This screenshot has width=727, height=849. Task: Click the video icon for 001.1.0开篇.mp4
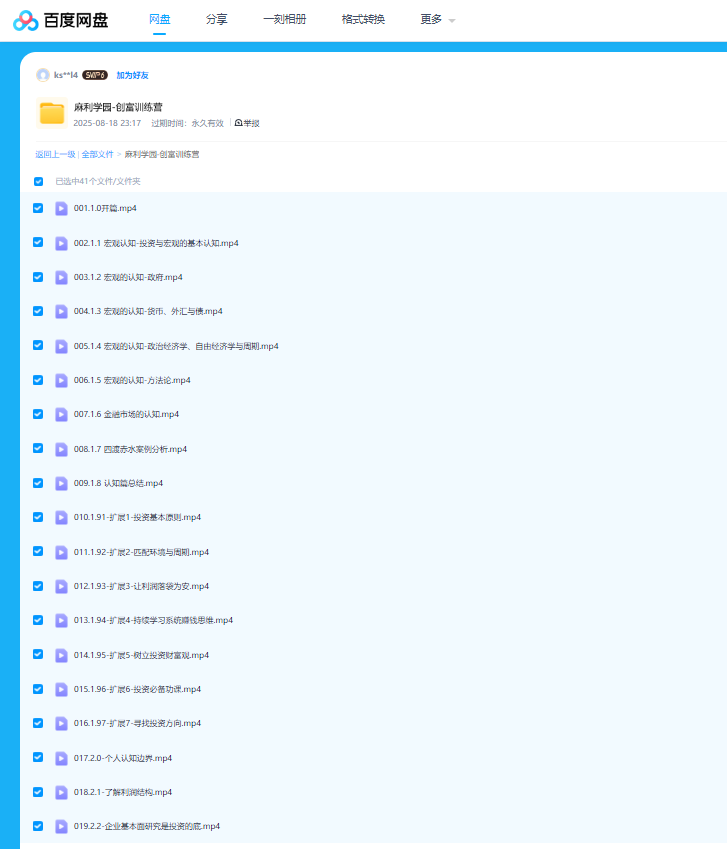61,208
